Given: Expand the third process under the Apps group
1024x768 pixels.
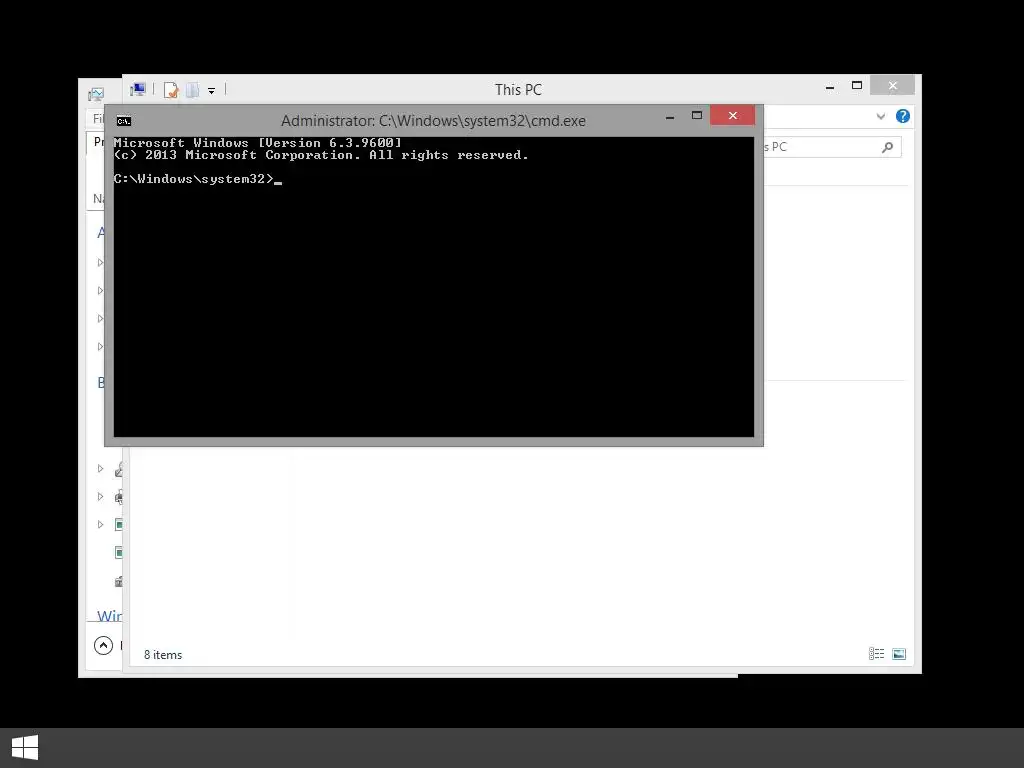Looking at the screenshot, I should [x=100, y=319].
